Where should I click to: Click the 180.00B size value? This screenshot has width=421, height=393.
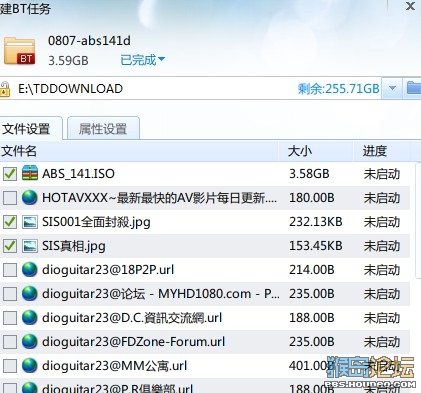[x=312, y=198]
